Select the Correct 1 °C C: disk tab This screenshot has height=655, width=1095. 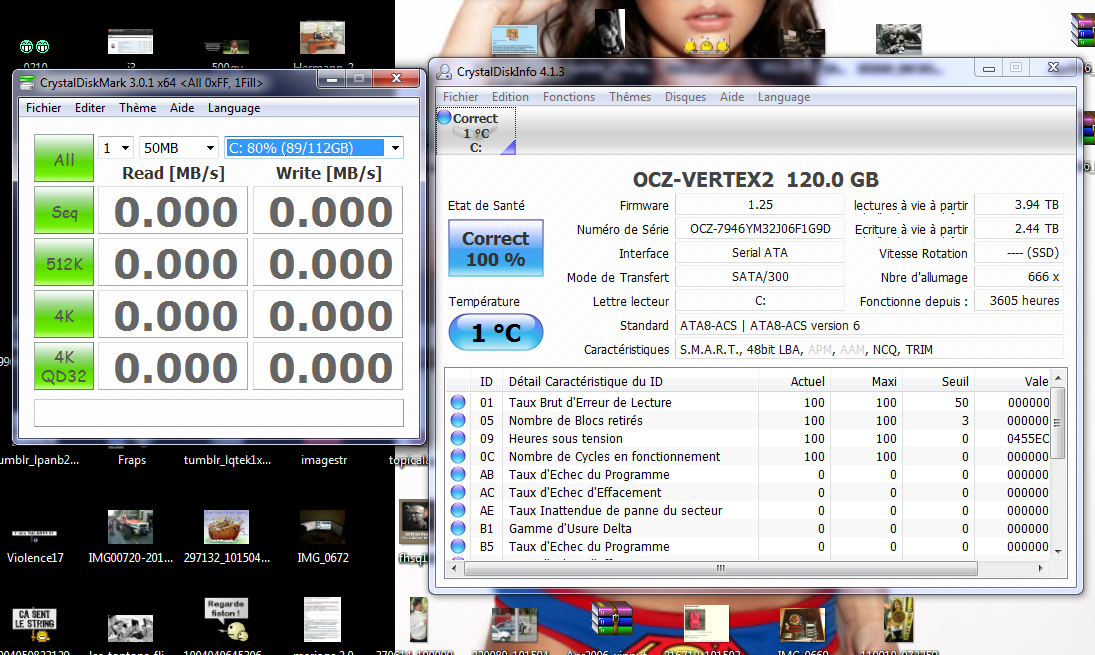point(476,132)
